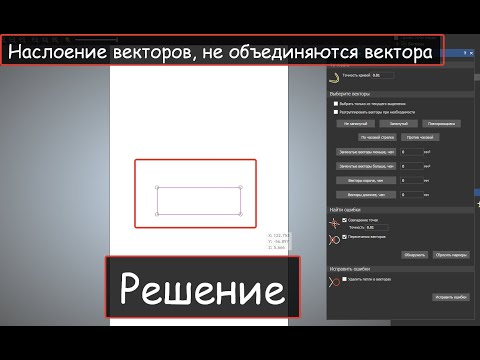Click the curve tolerance input field
The height and width of the screenshot is (360, 480).
coord(383,75)
